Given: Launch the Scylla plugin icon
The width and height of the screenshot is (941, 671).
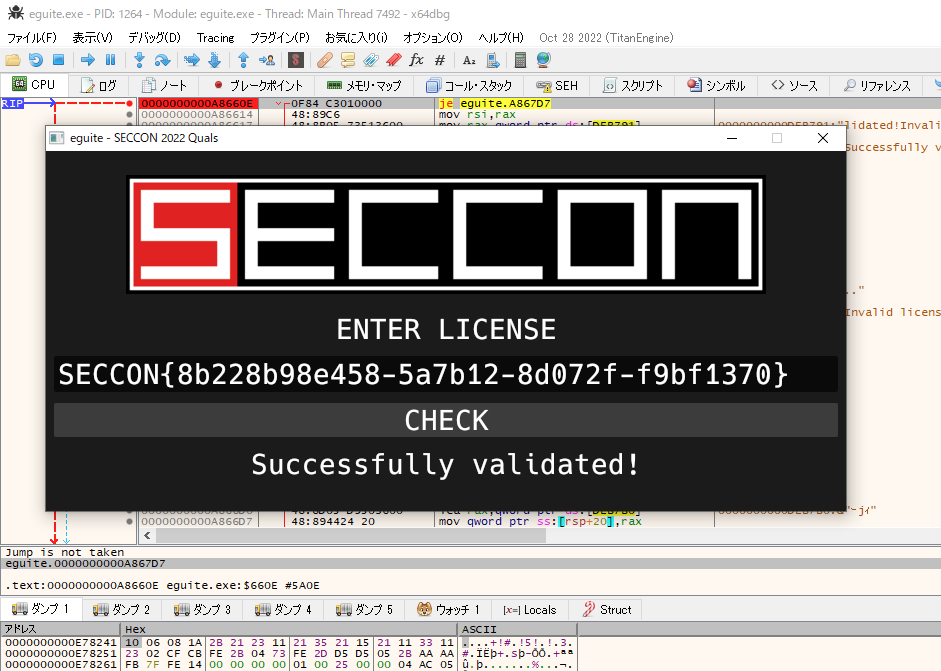Looking at the screenshot, I should 295,60.
